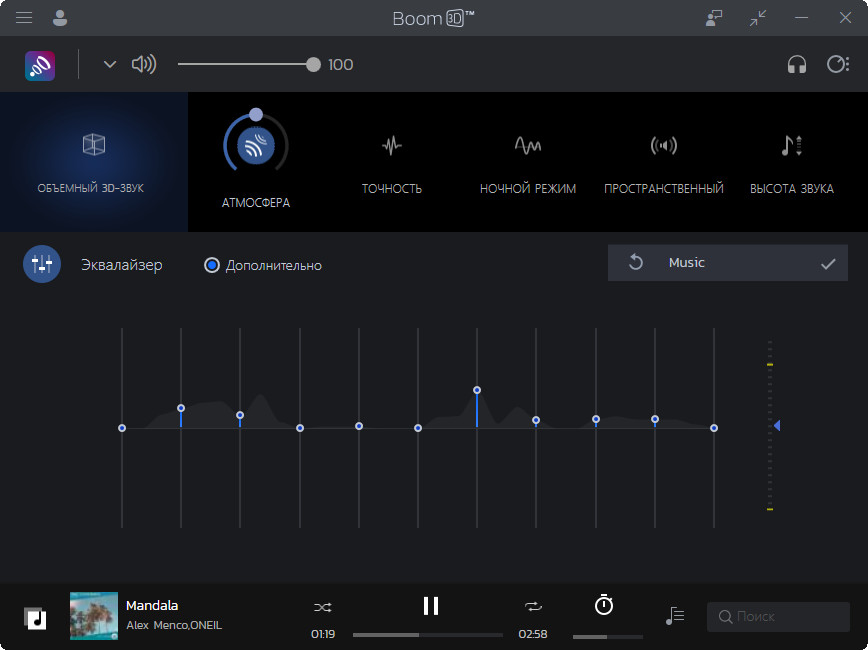Open the hamburger main menu
Screen dimensions: 868x650
tap(24, 18)
